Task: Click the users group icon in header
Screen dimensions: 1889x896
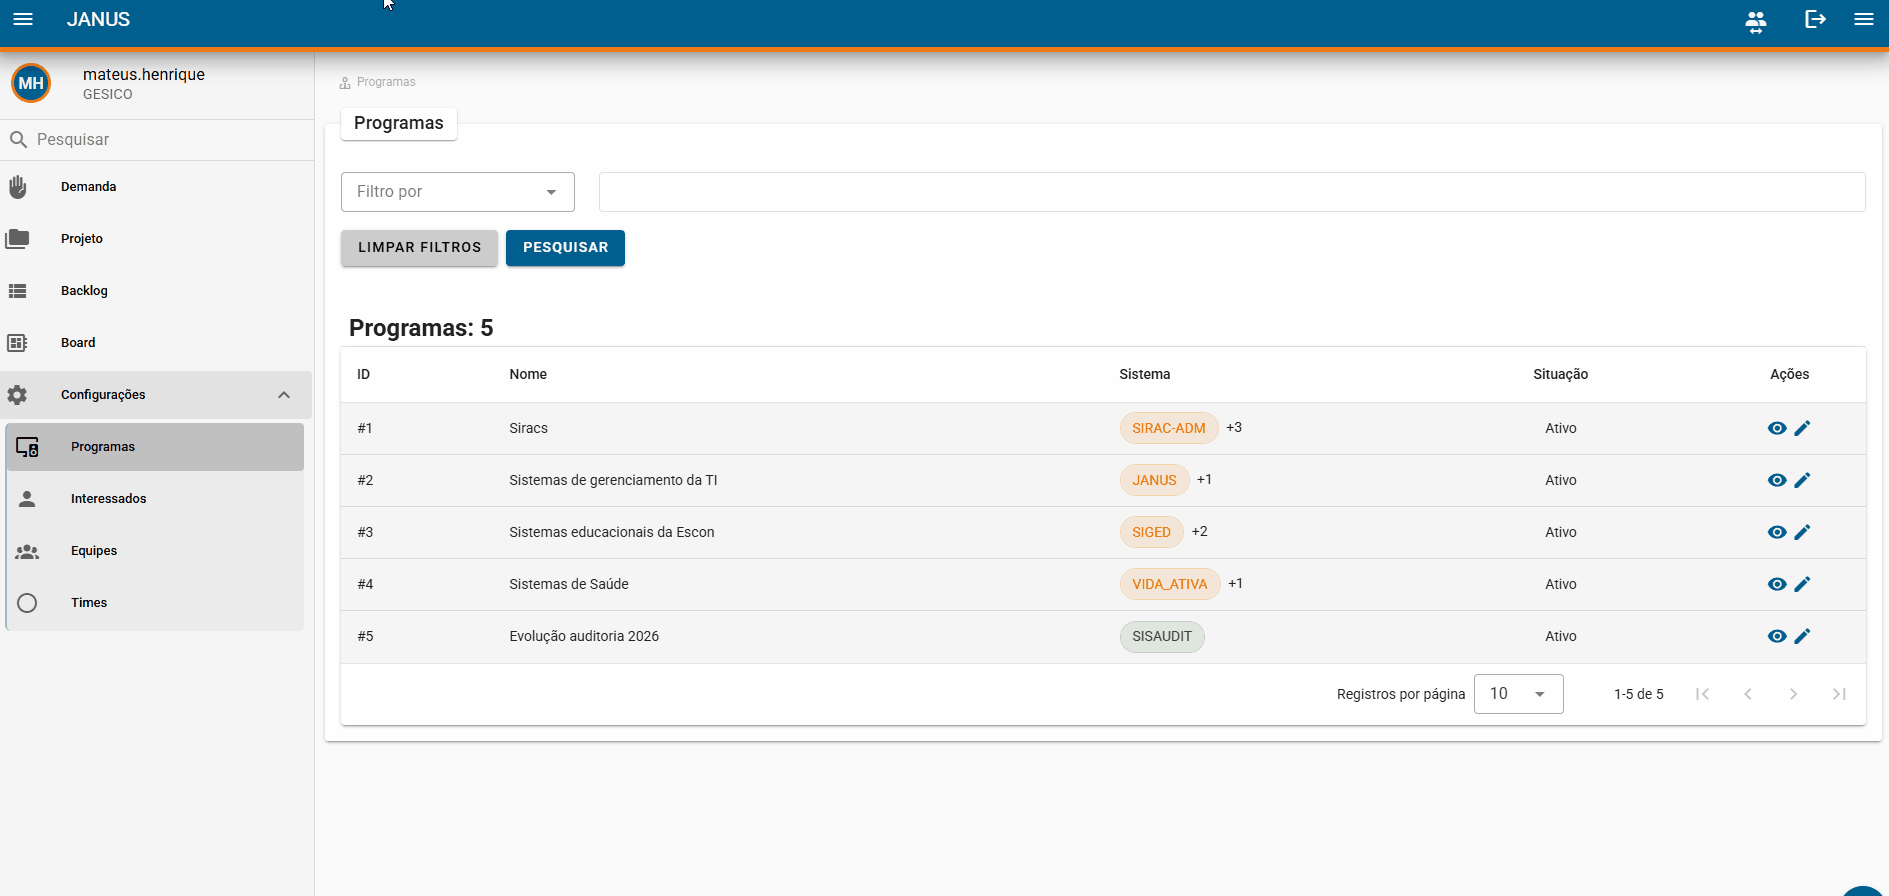Action: (x=1756, y=21)
